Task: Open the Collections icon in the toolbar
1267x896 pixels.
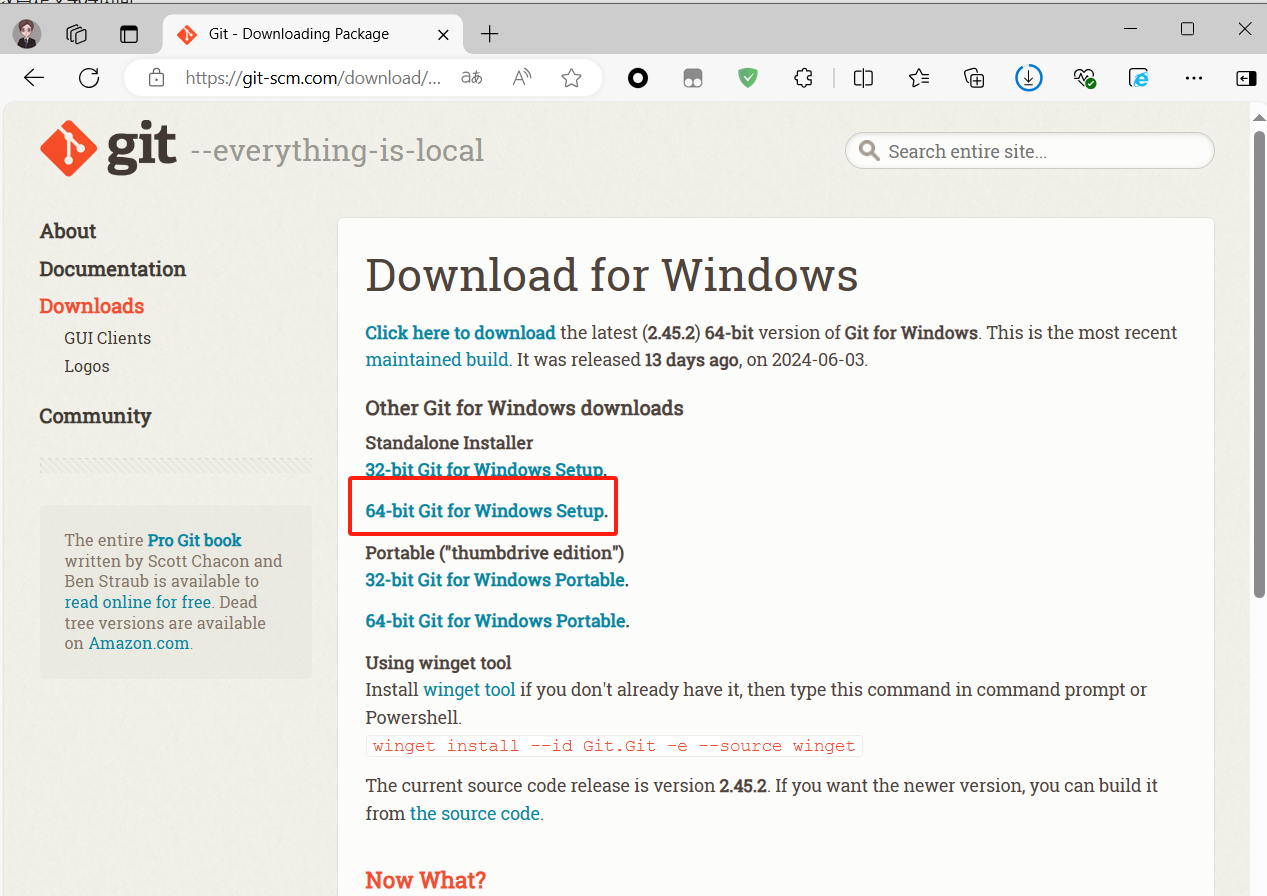Action: pos(974,78)
